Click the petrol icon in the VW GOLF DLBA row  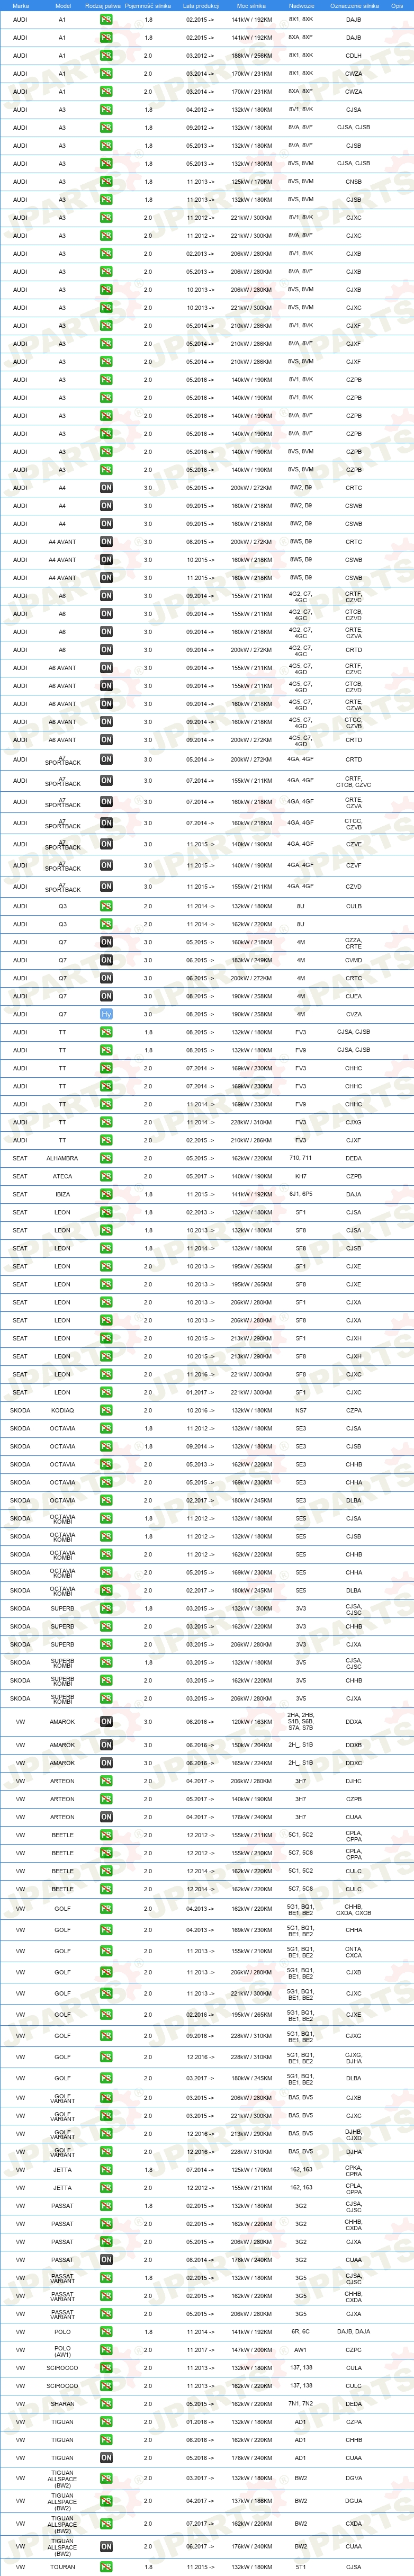click(x=106, y=2078)
